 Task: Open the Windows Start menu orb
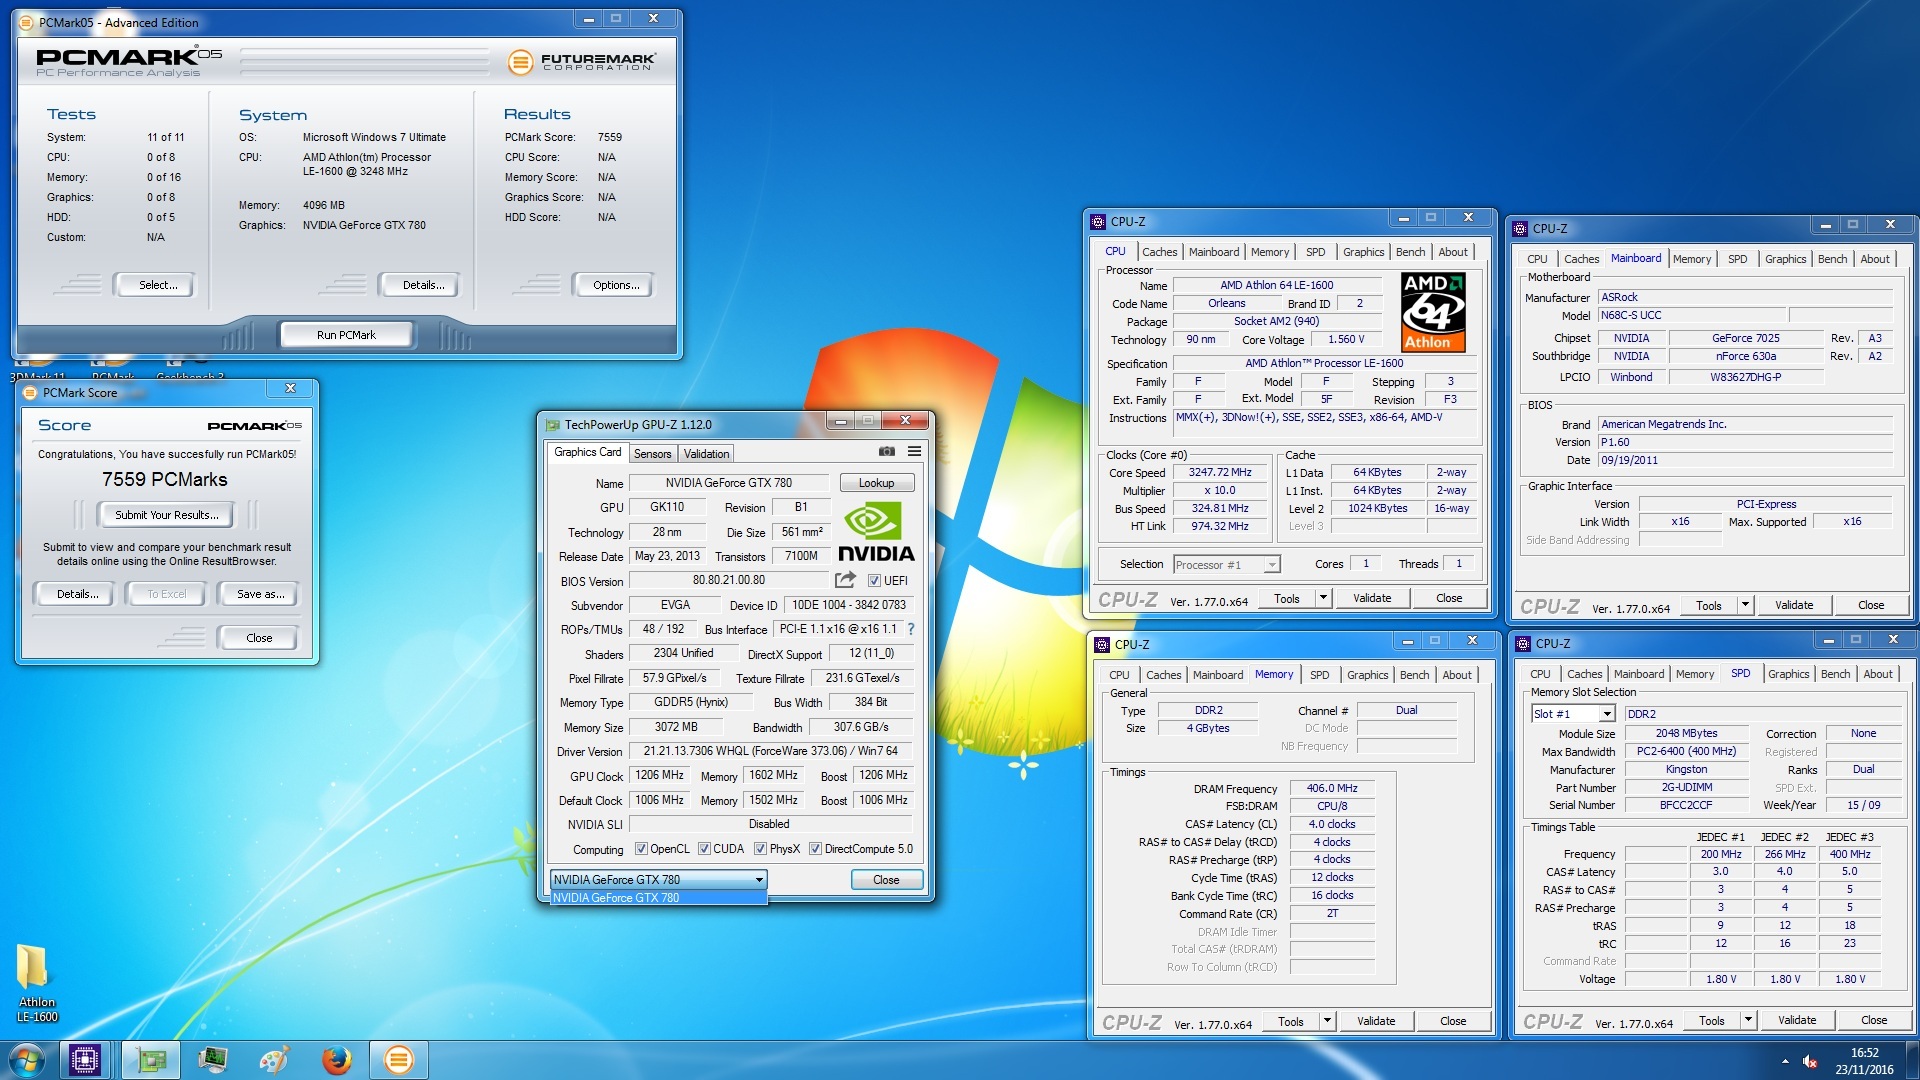[x=27, y=1060]
